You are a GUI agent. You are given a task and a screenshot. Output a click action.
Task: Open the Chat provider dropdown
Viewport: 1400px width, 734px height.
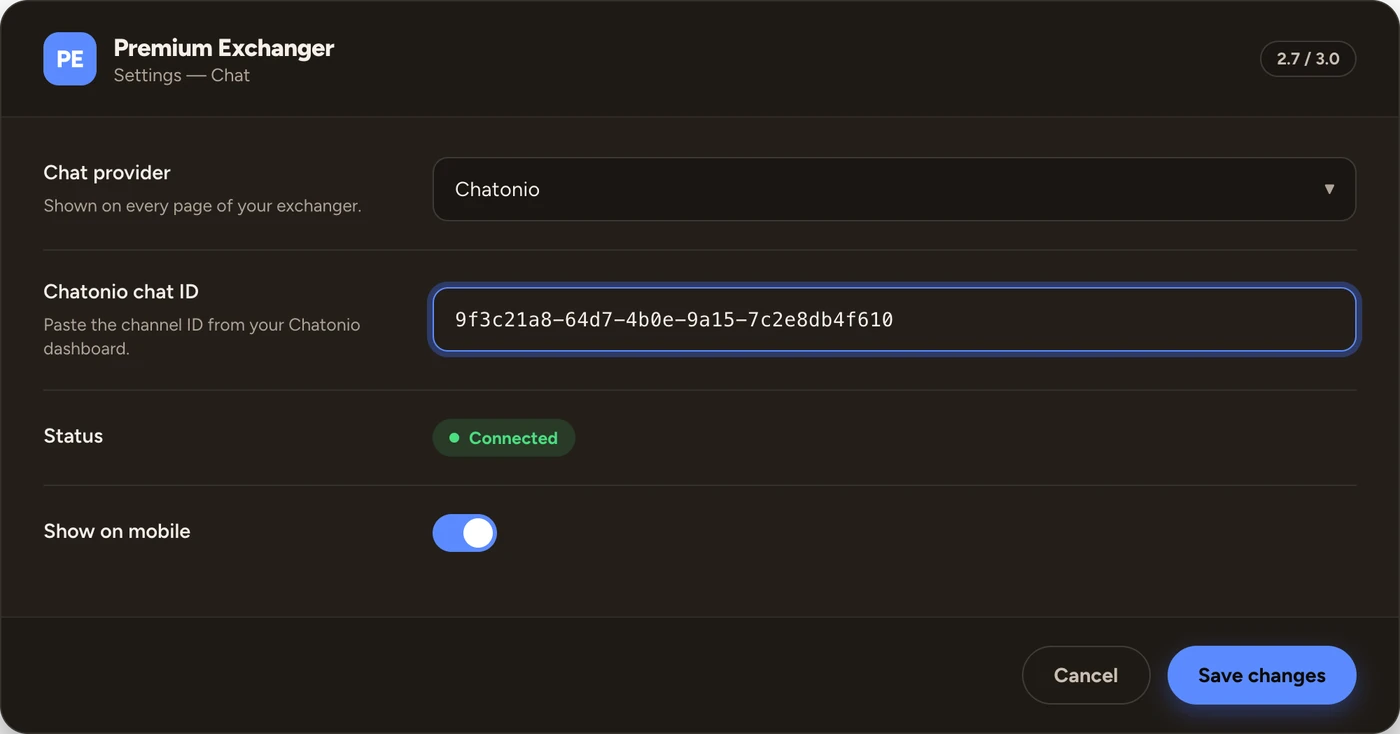click(x=894, y=189)
